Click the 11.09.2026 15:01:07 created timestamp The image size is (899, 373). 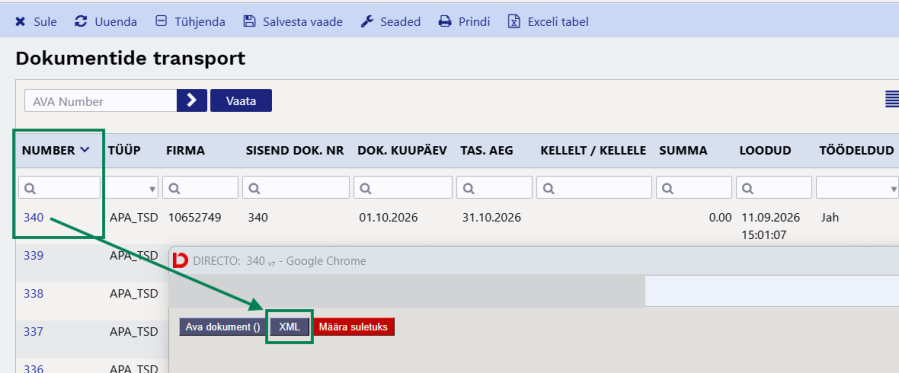tap(771, 226)
